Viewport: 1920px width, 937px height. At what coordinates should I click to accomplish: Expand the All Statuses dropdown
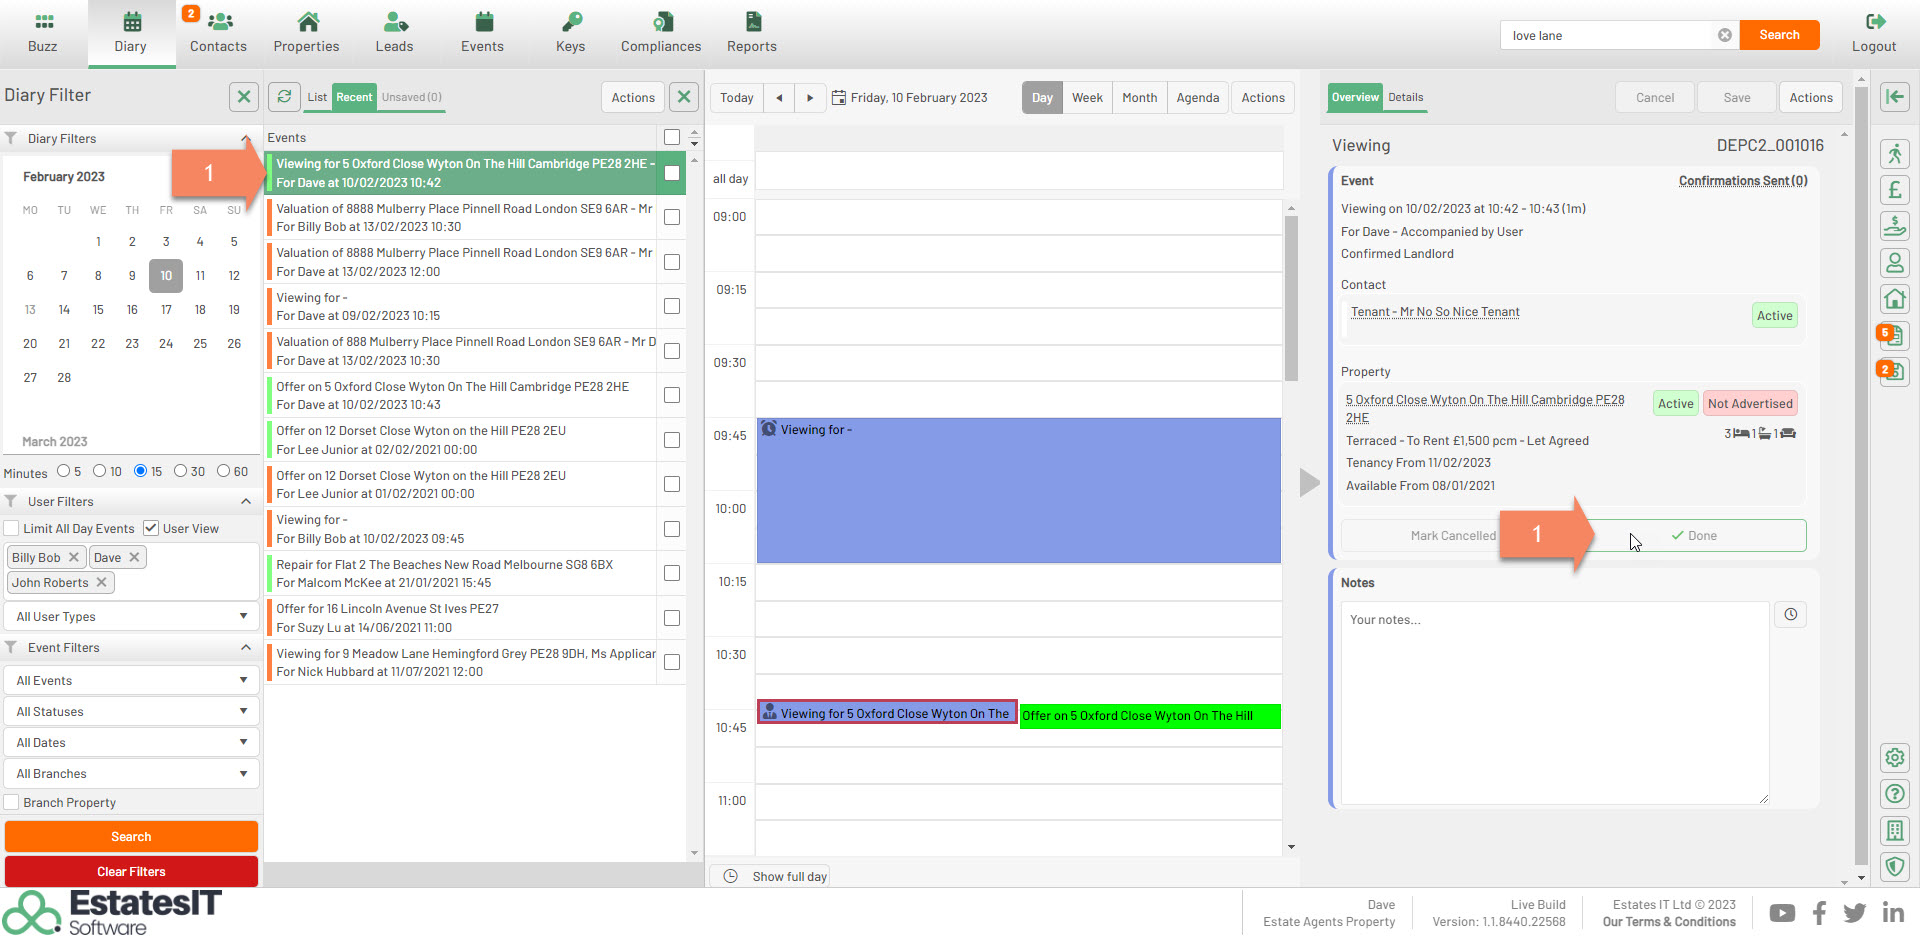tap(131, 712)
